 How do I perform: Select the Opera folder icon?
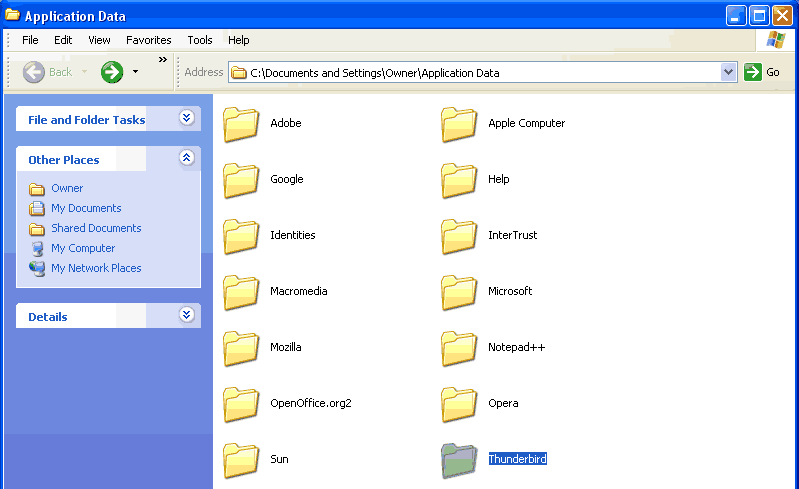coord(459,404)
